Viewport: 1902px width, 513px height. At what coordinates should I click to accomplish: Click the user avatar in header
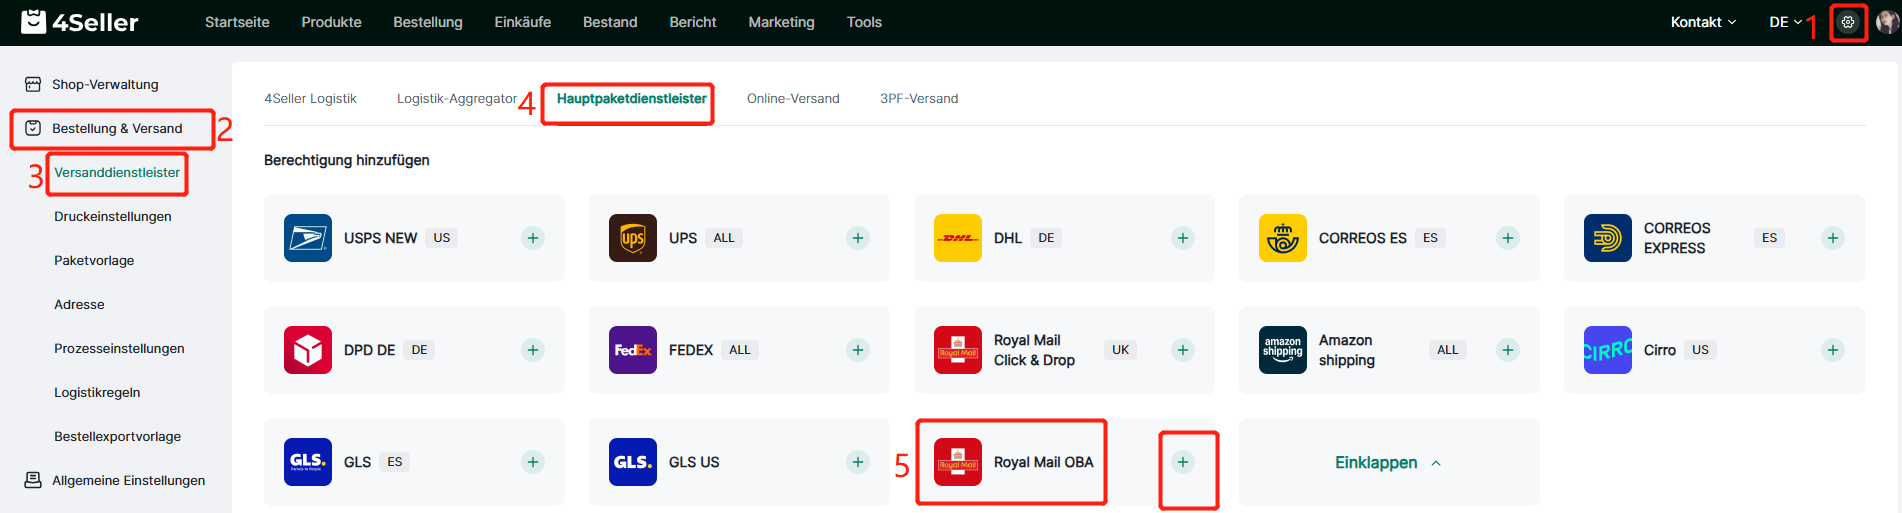[x=1887, y=22]
